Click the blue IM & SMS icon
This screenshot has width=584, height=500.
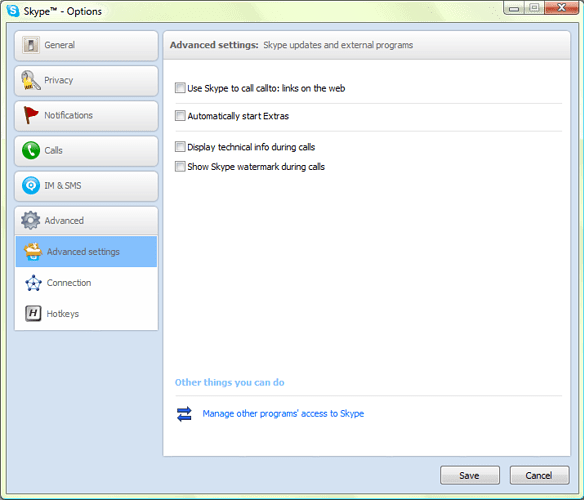click(x=31, y=186)
